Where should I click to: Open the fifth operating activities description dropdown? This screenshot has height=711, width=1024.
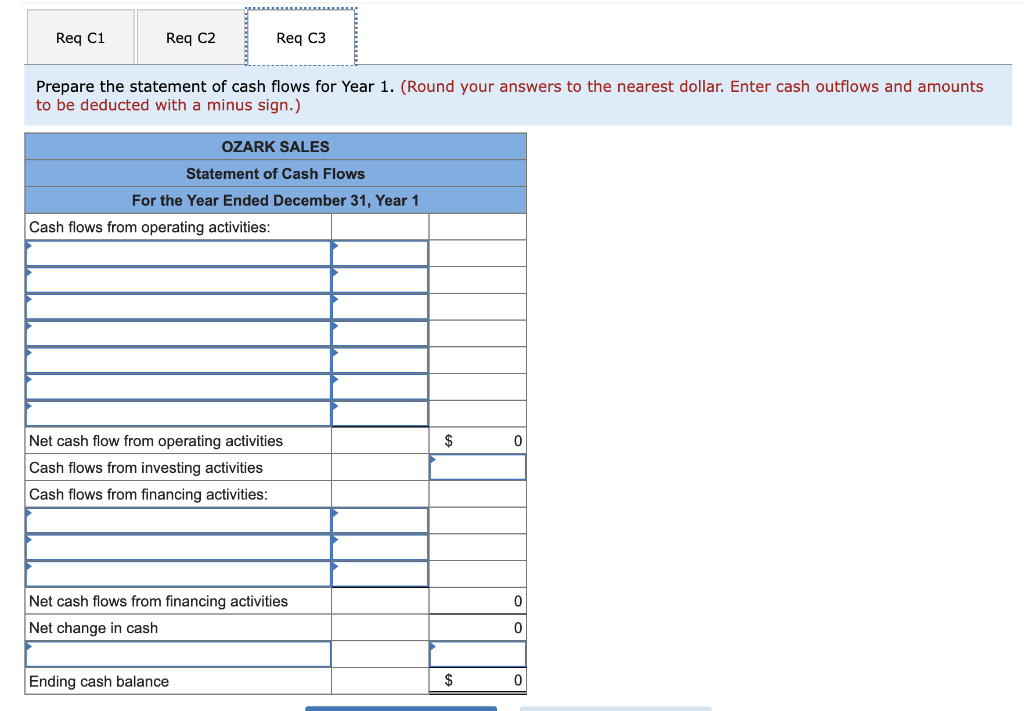tap(178, 359)
